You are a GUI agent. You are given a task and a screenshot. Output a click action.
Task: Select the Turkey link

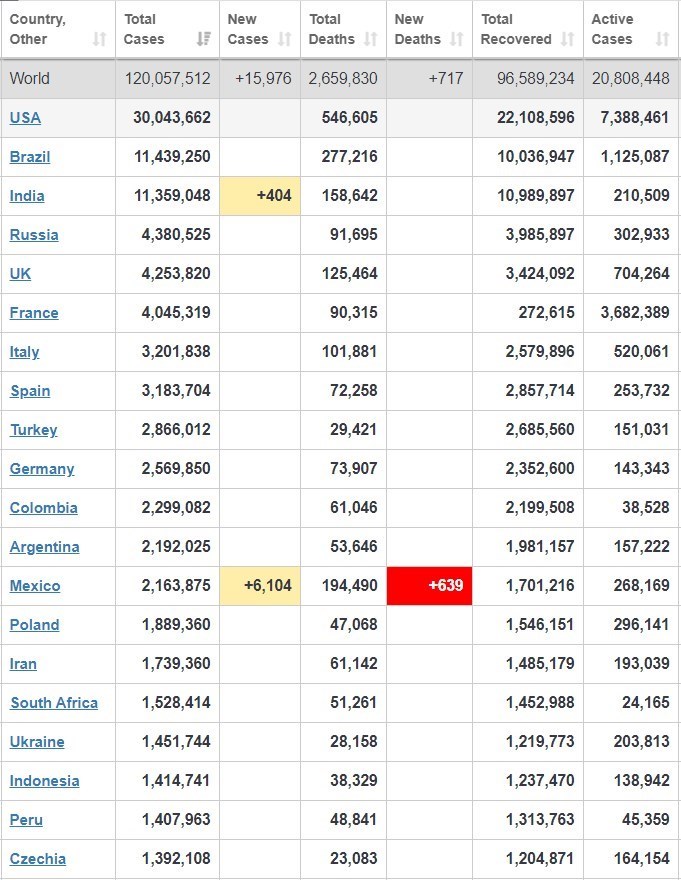coord(34,430)
